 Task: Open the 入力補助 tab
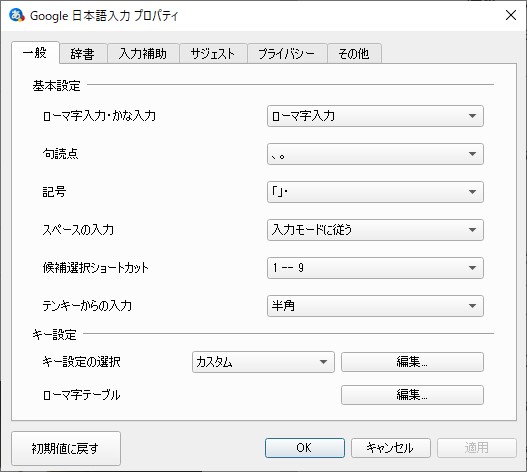(143, 54)
